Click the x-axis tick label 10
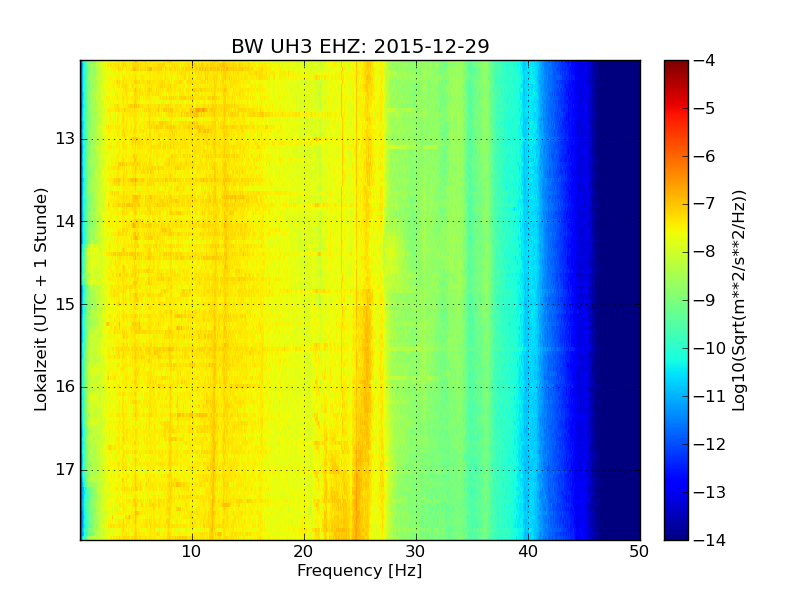Image resolution: width=800 pixels, height=600 pixels. (x=191, y=552)
